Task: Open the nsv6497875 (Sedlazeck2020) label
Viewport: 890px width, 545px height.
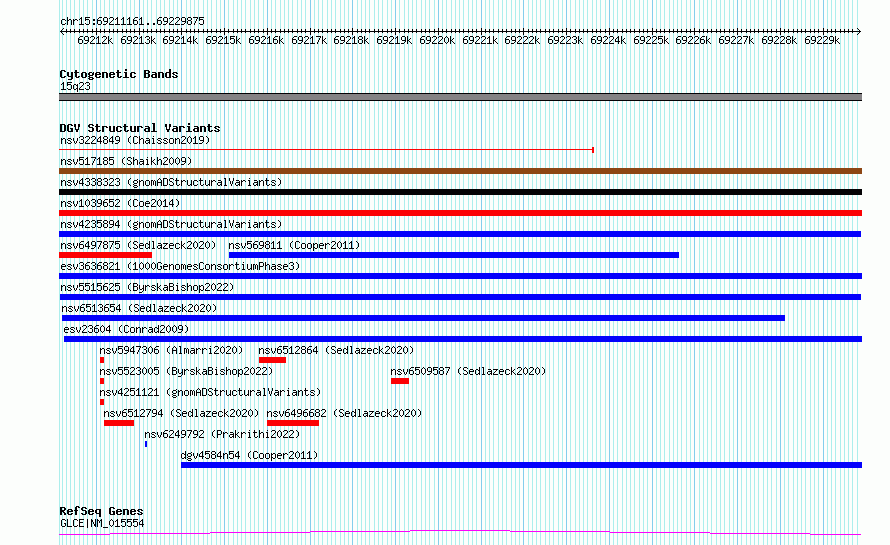Action: click(x=138, y=245)
